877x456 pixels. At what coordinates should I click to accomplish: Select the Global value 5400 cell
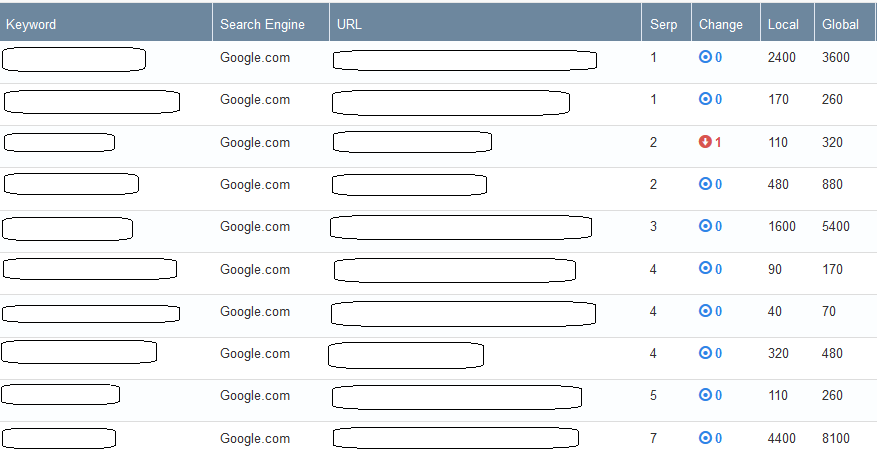tap(836, 227)
